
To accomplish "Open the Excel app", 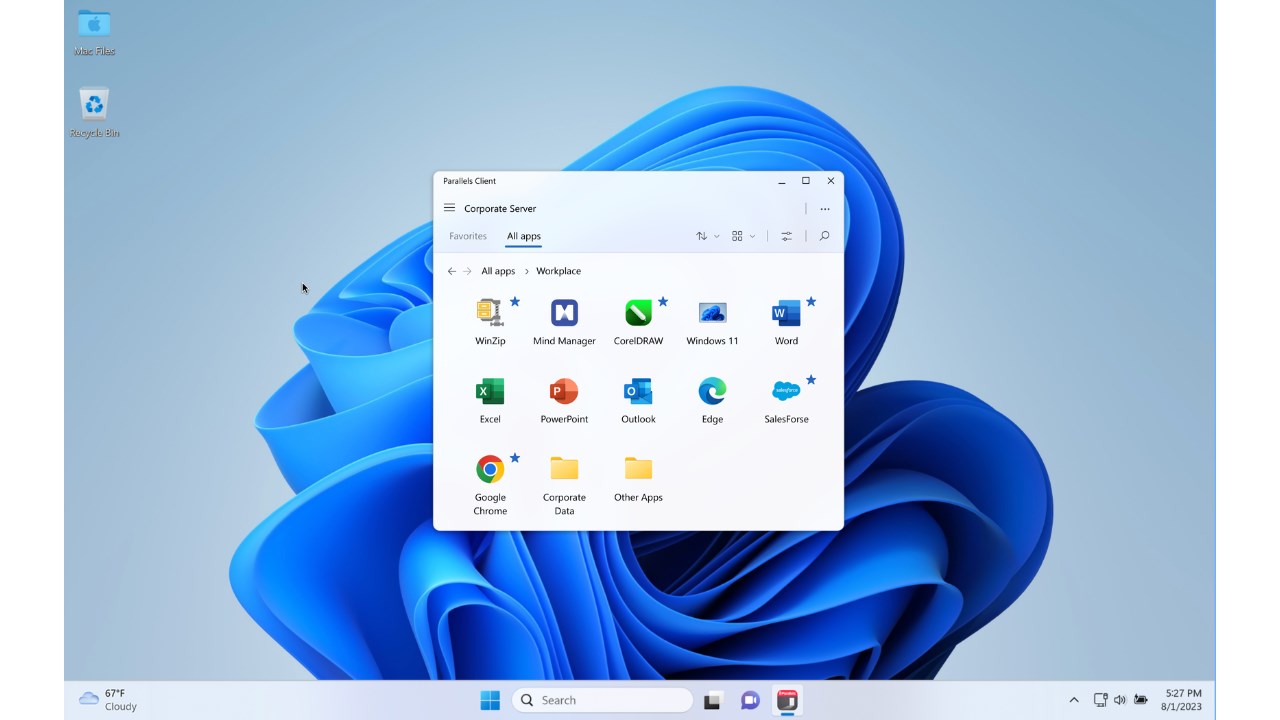I will tap(490, 400).
